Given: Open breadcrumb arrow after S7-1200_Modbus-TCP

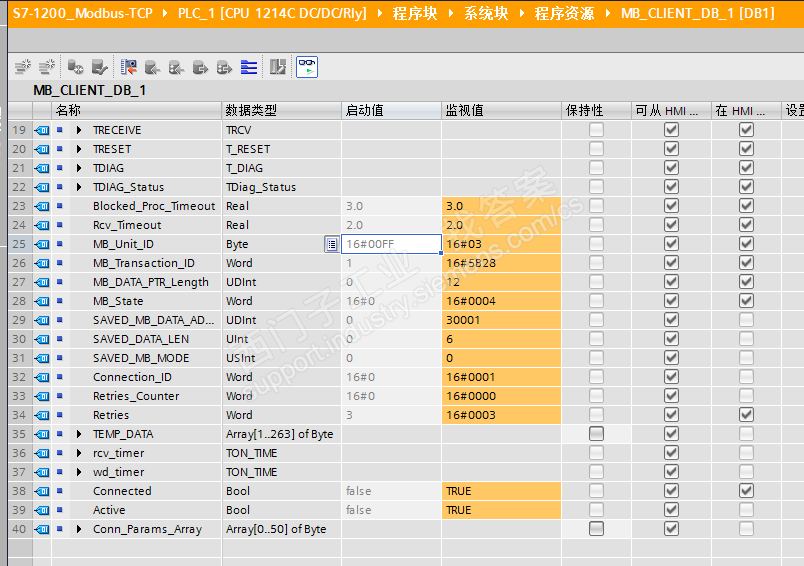Looking at the screenshot, I should pos(165,13).
